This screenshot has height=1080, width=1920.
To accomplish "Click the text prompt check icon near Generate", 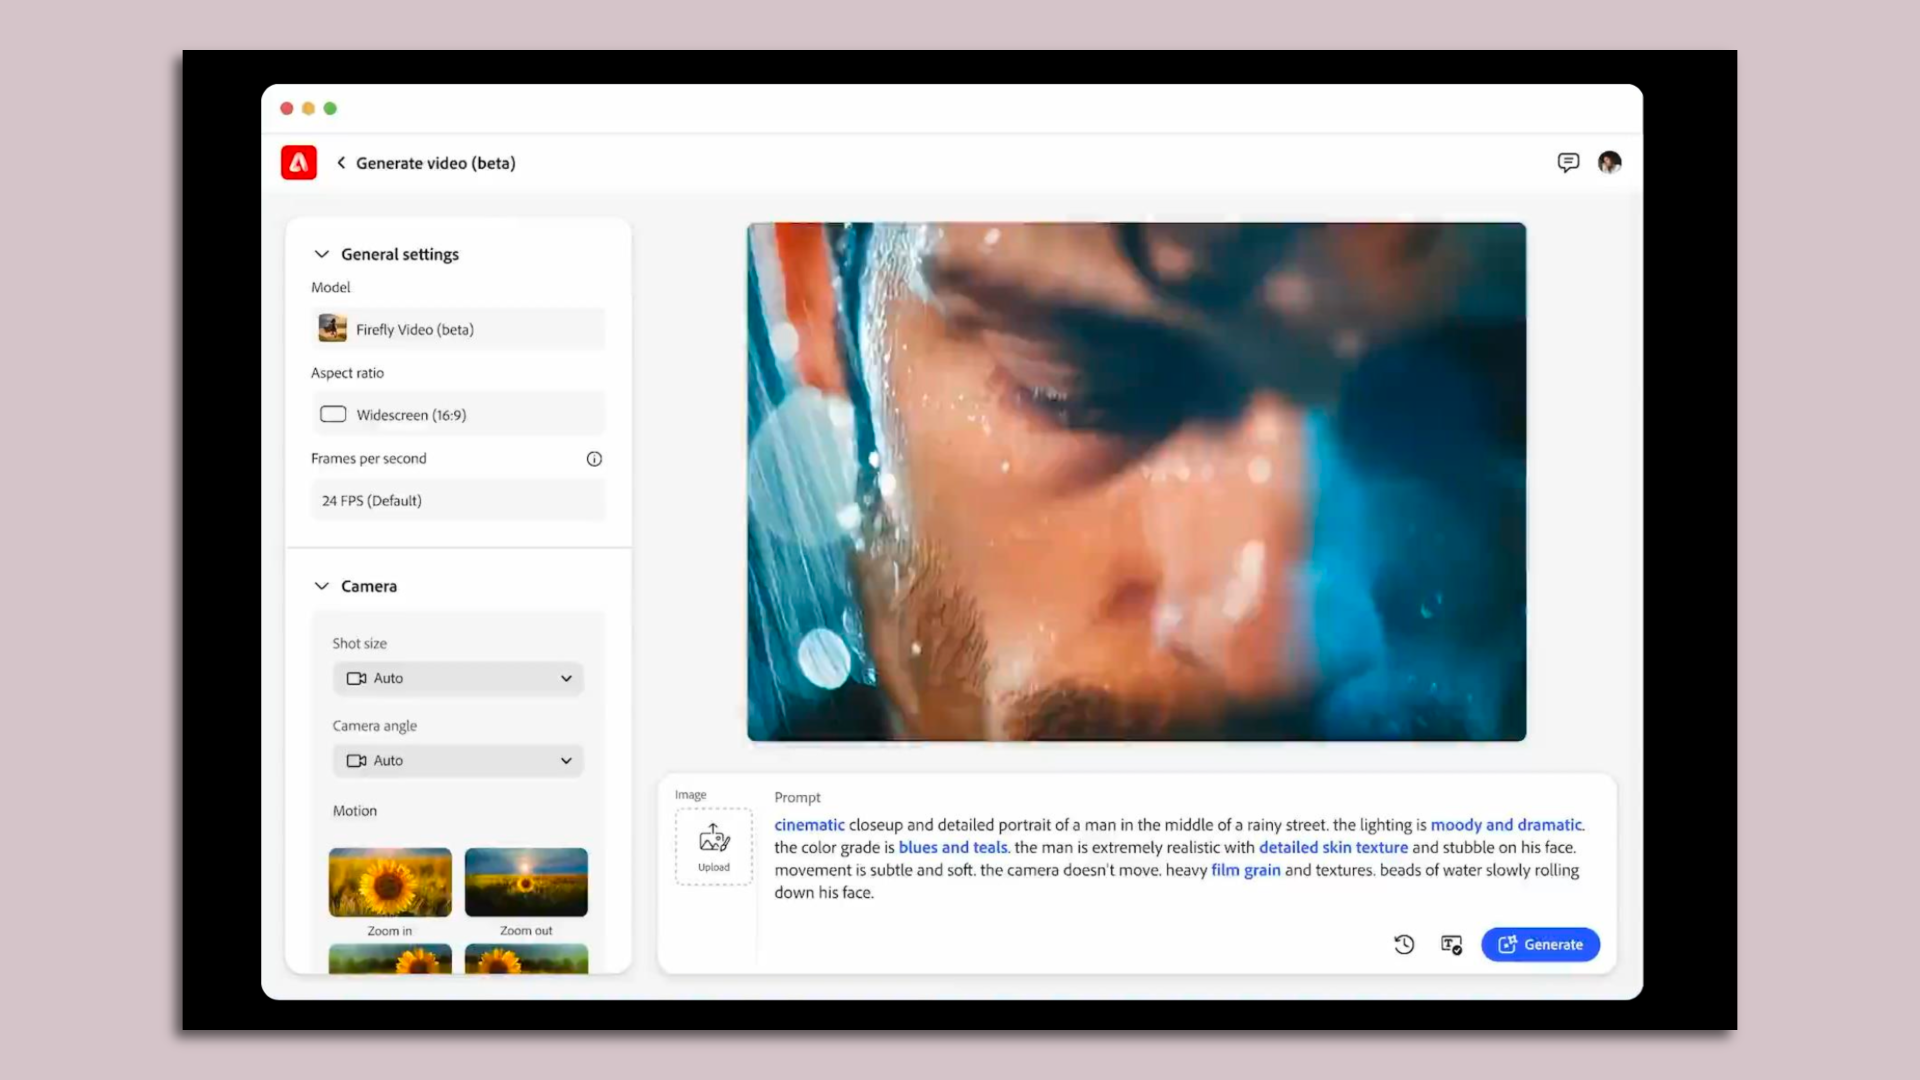I will click(1452, 944).
